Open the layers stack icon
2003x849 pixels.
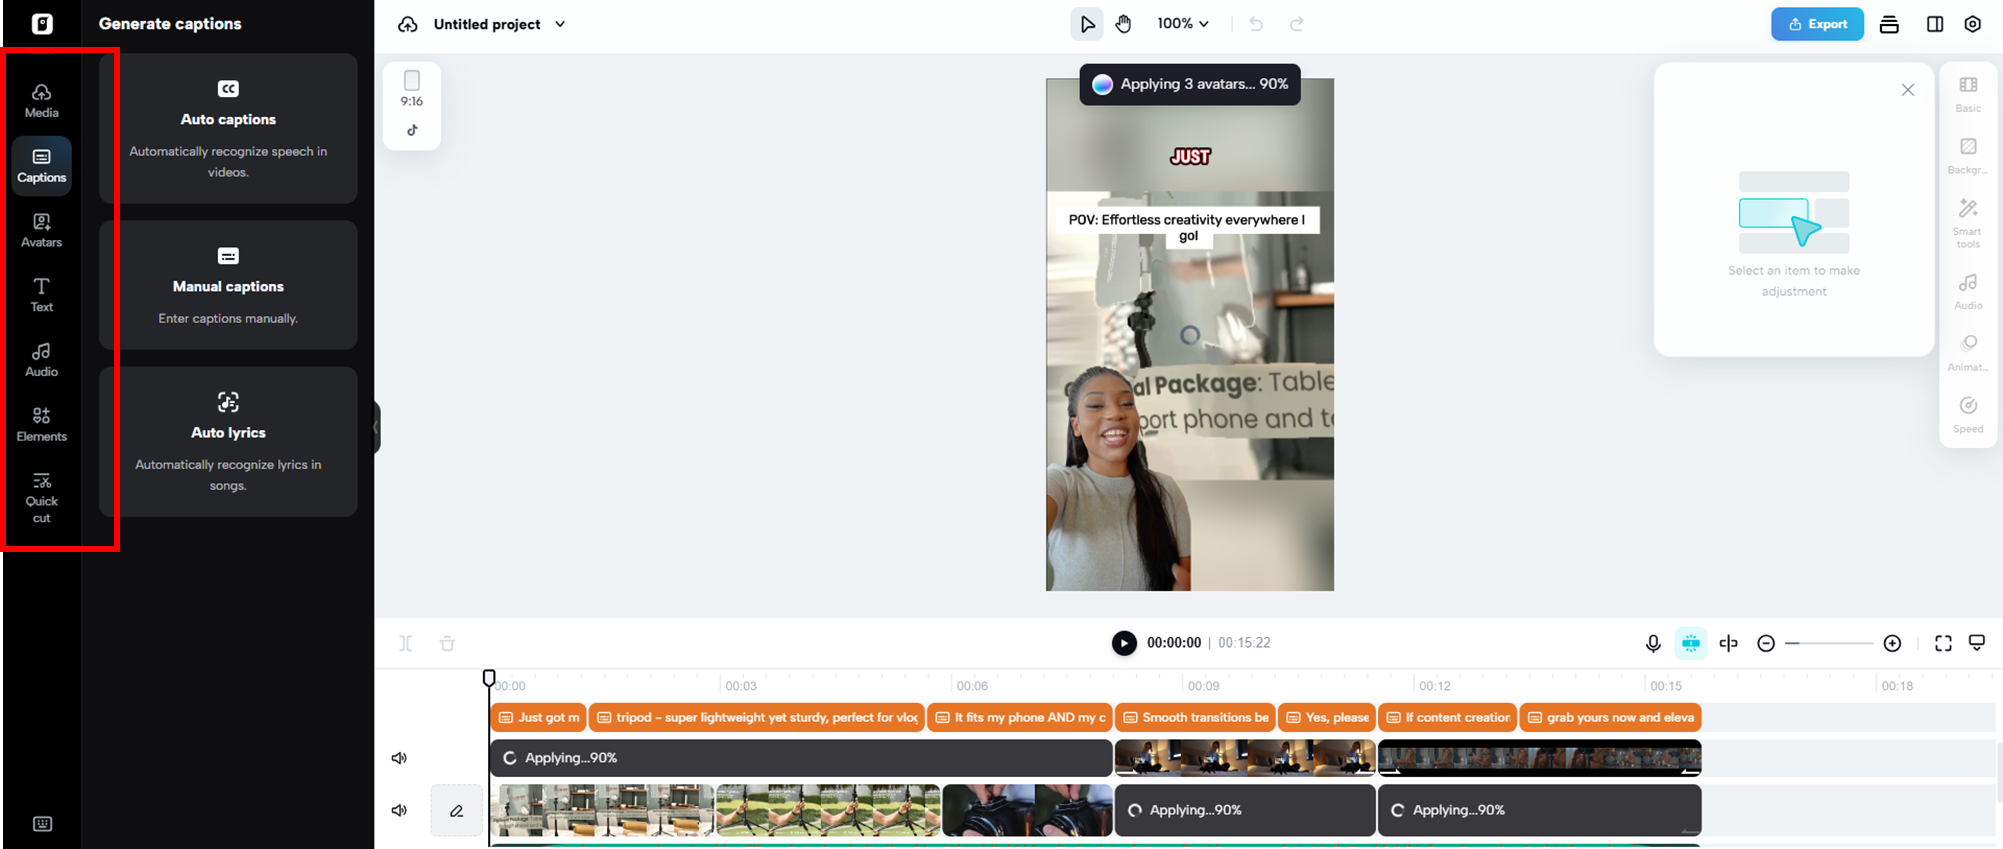(1889, 24)
